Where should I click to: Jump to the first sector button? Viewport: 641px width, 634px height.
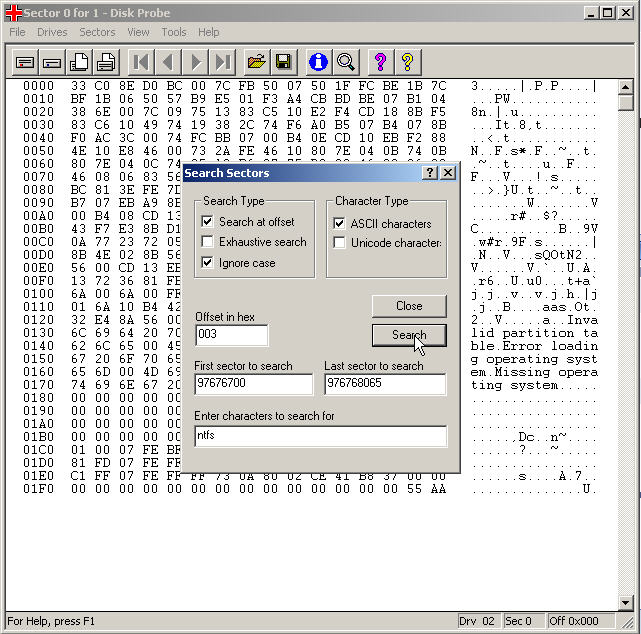coord(141,63)
